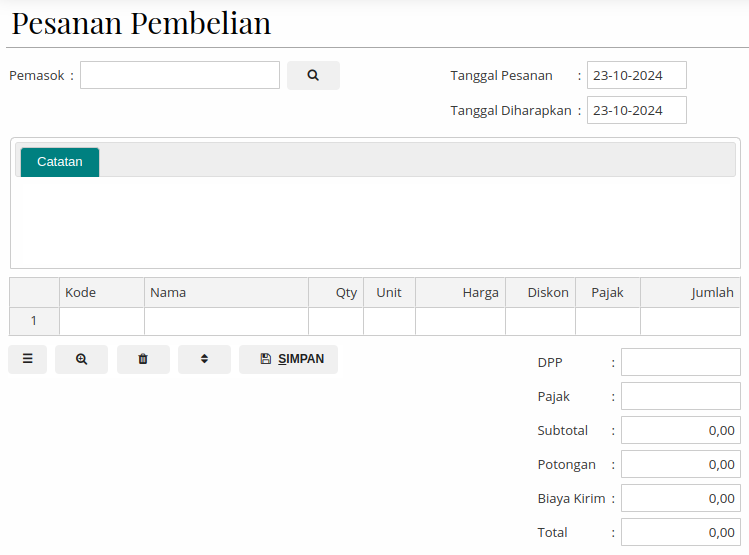Click the Qty column header

(x=336, y=292)
